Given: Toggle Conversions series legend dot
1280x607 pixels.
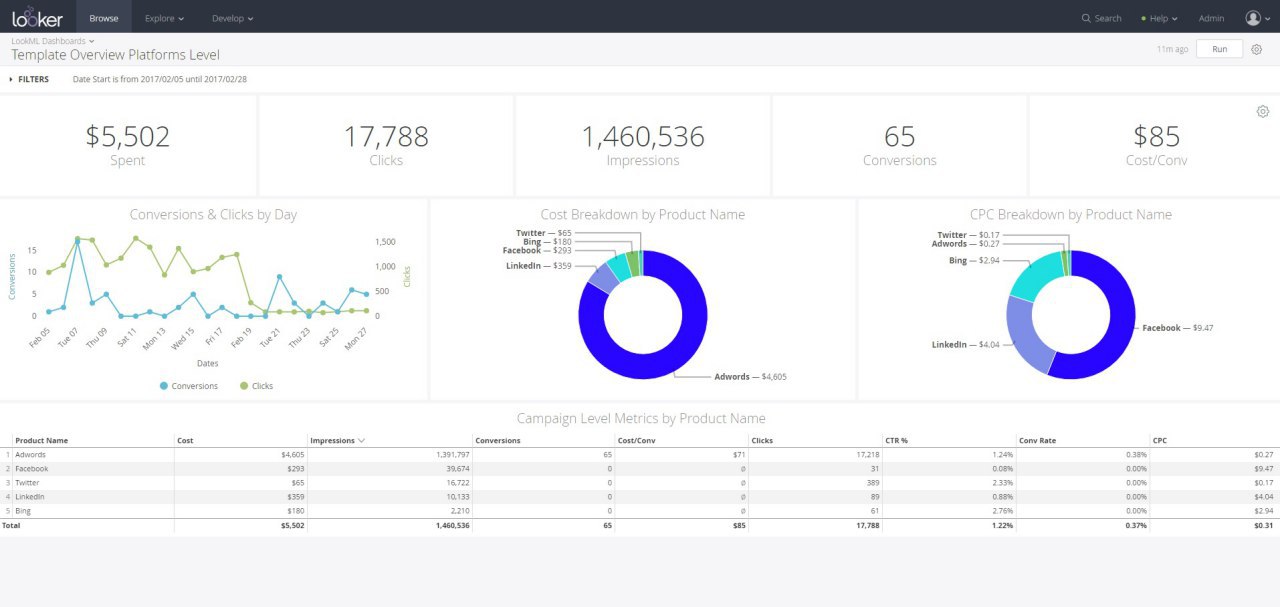Looking at the screenshot, I should tap(164, 386).
